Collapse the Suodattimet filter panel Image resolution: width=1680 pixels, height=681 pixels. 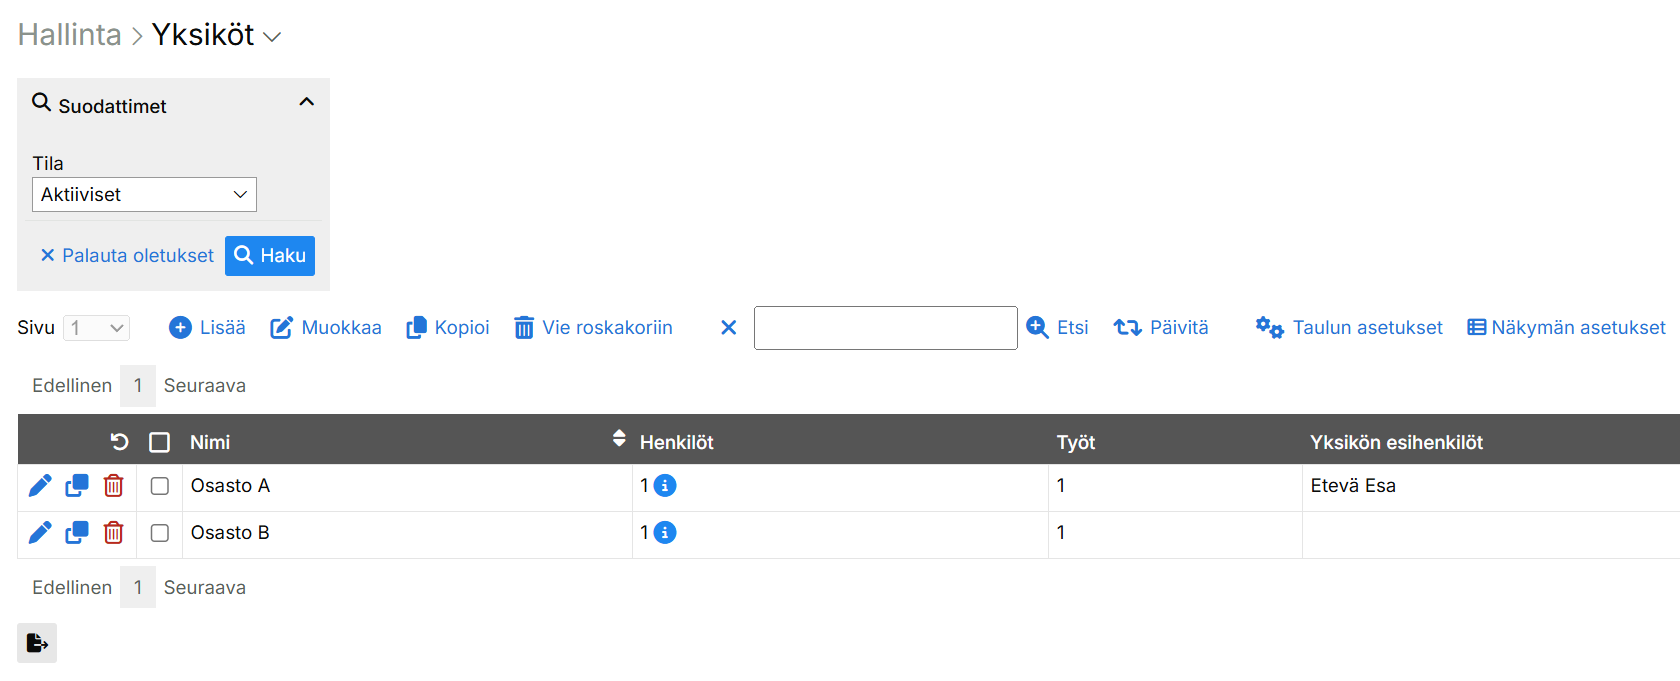tap(307, 102)
